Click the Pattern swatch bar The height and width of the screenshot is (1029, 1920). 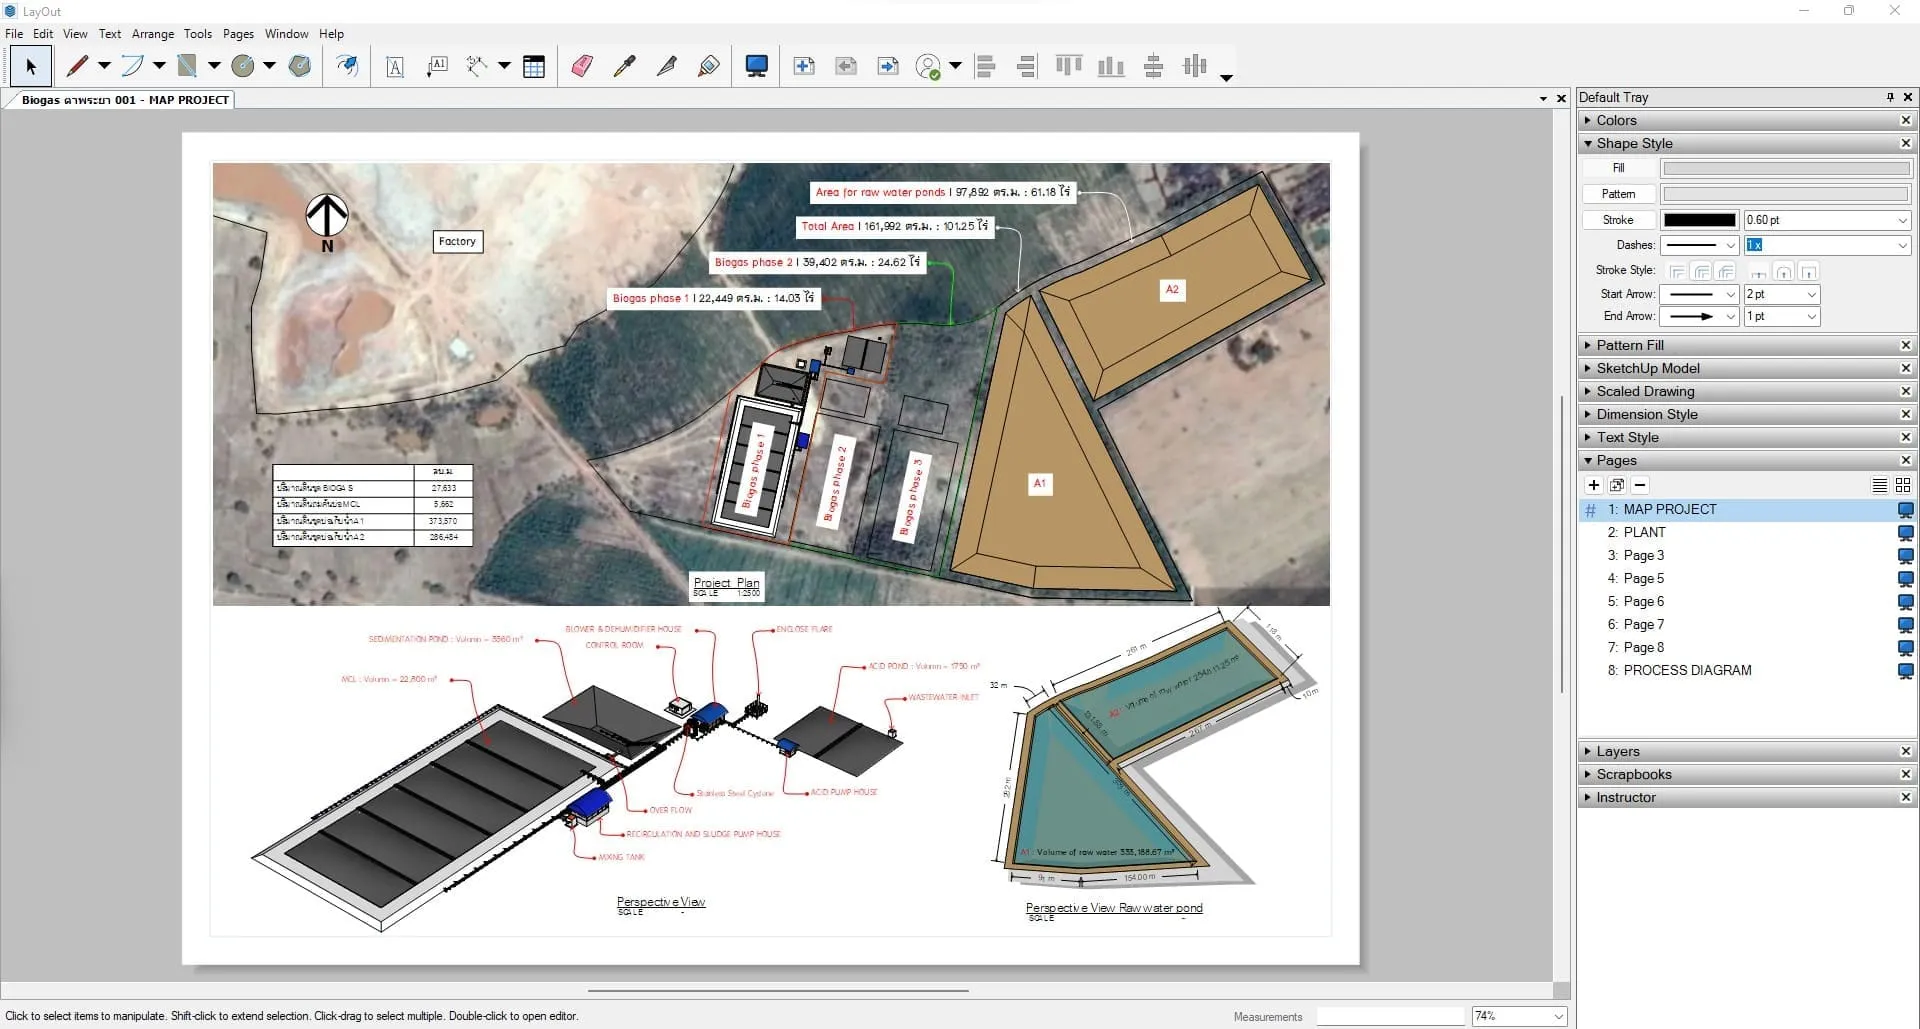click(x=1786, y=194)
